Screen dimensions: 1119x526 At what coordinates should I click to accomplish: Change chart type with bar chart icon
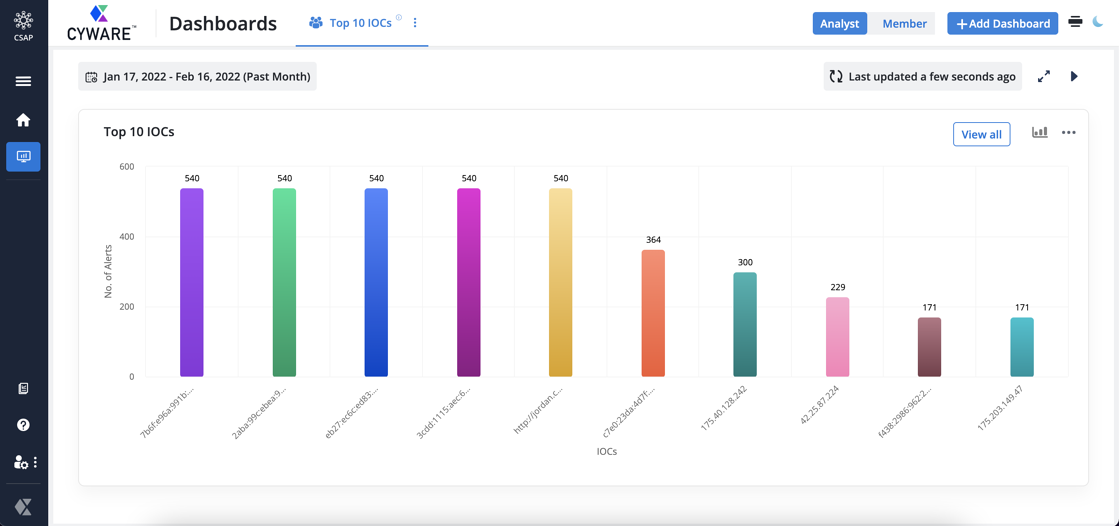(1040, 132)
